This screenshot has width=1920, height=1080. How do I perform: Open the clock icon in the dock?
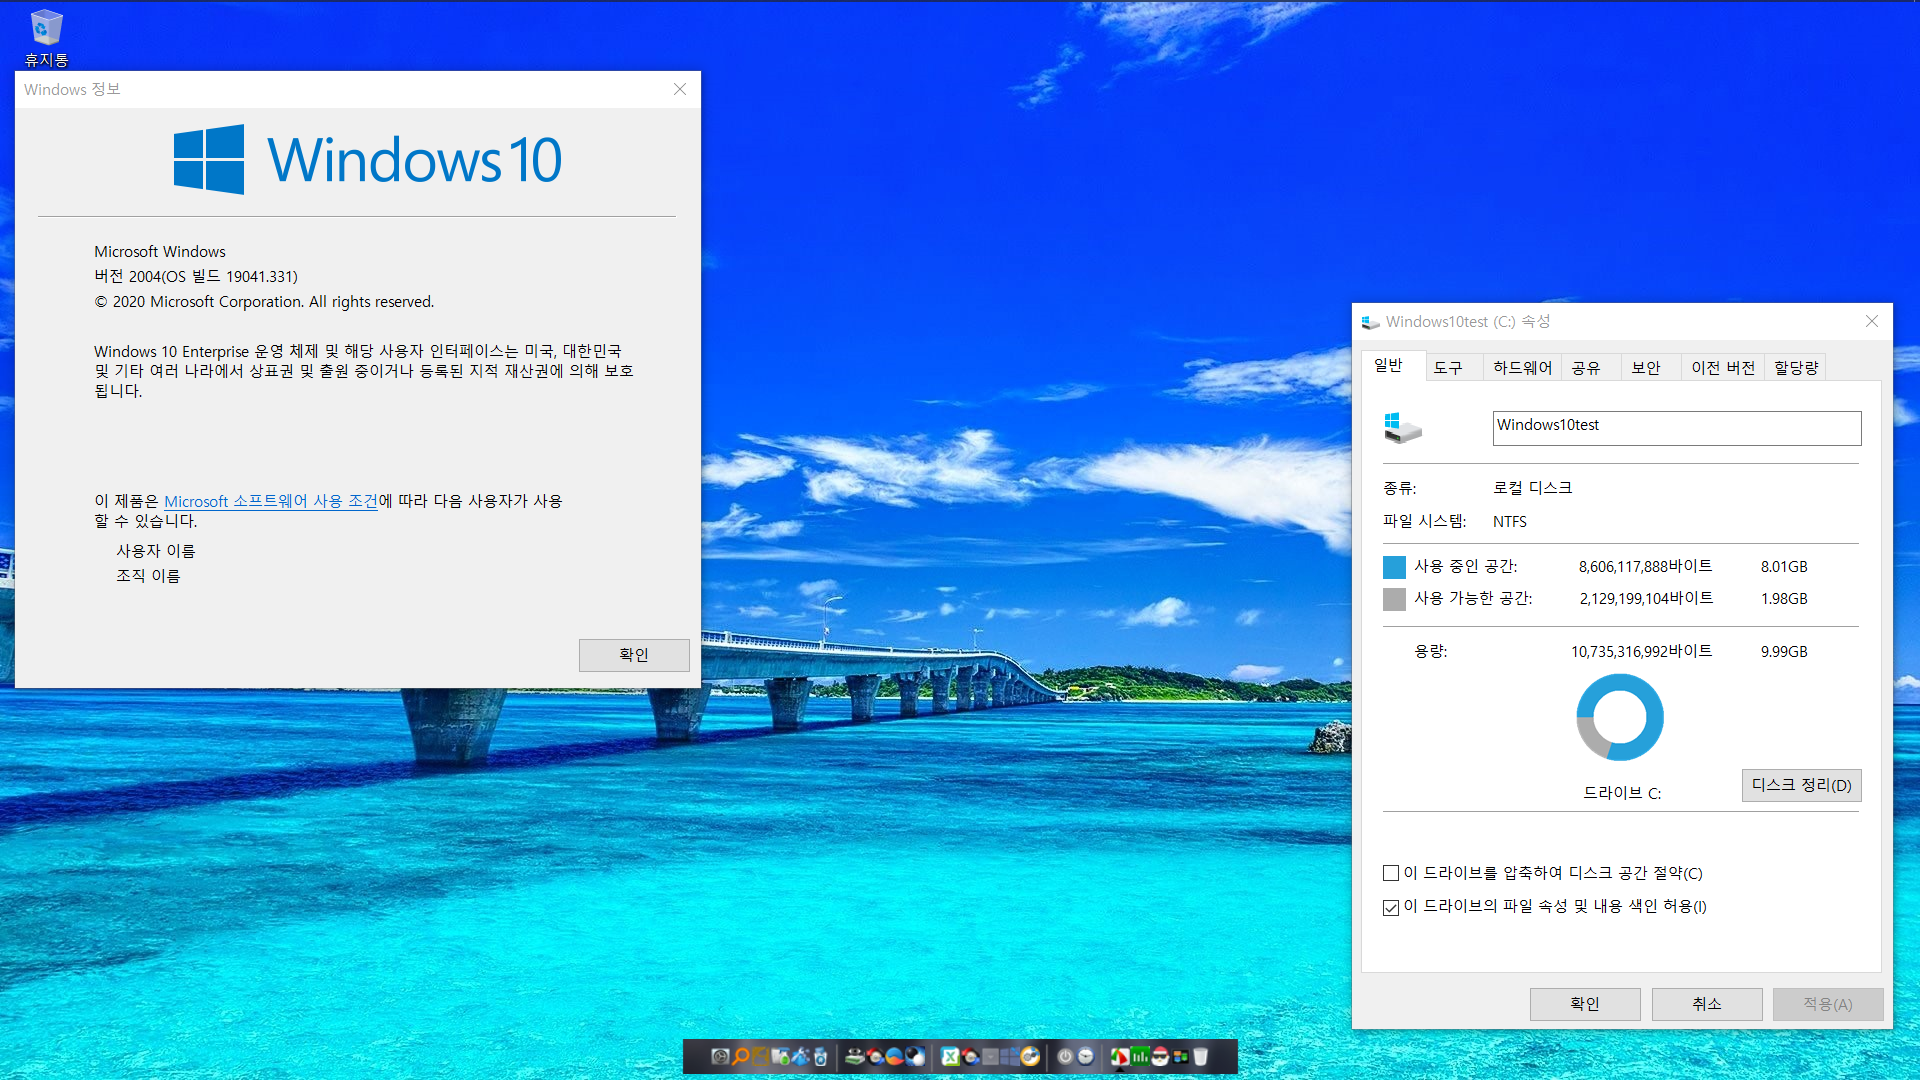pyautogui.click(x=1085, y=1056)
